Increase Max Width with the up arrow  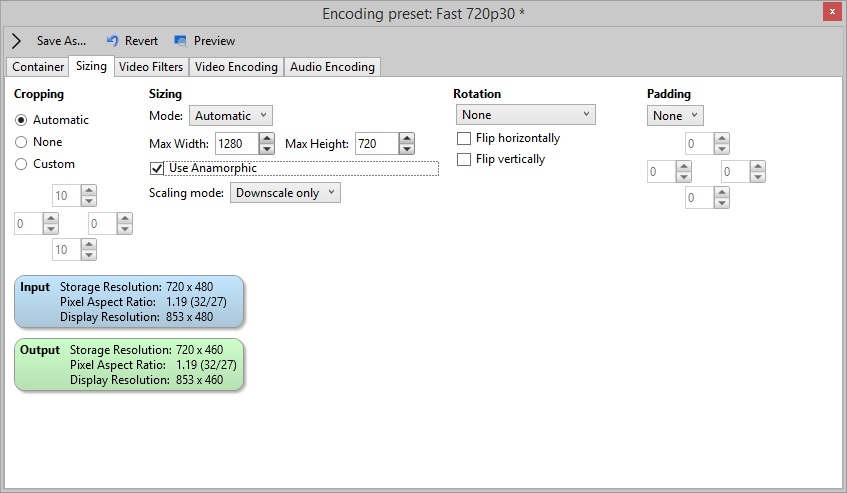266,138
